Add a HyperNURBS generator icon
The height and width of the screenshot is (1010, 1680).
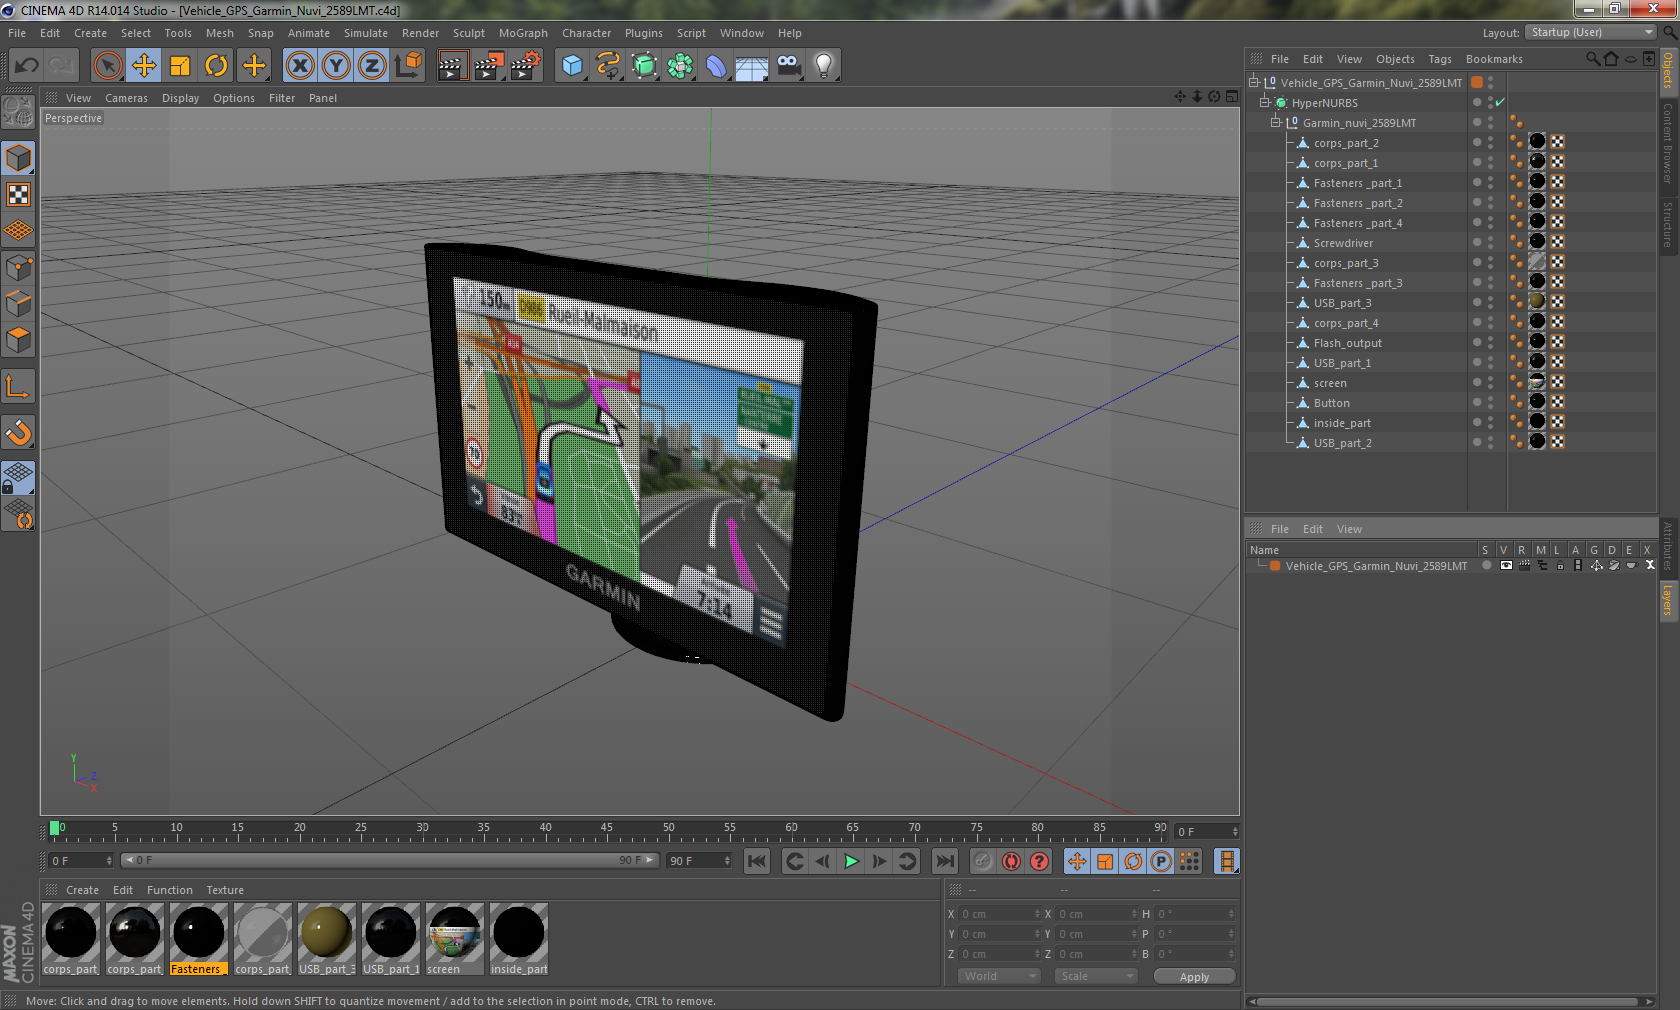(645, 66)
